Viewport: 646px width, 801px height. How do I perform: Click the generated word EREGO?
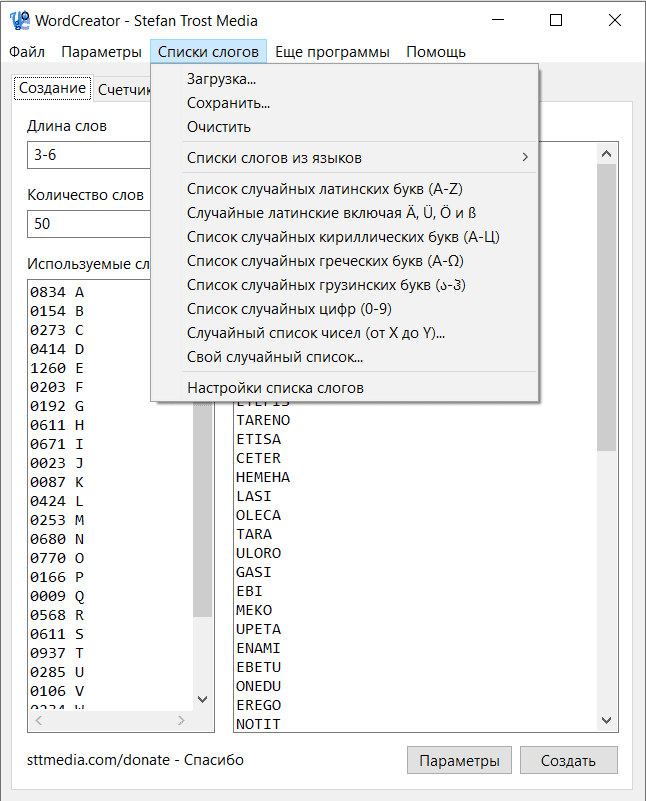coord(258,705)
